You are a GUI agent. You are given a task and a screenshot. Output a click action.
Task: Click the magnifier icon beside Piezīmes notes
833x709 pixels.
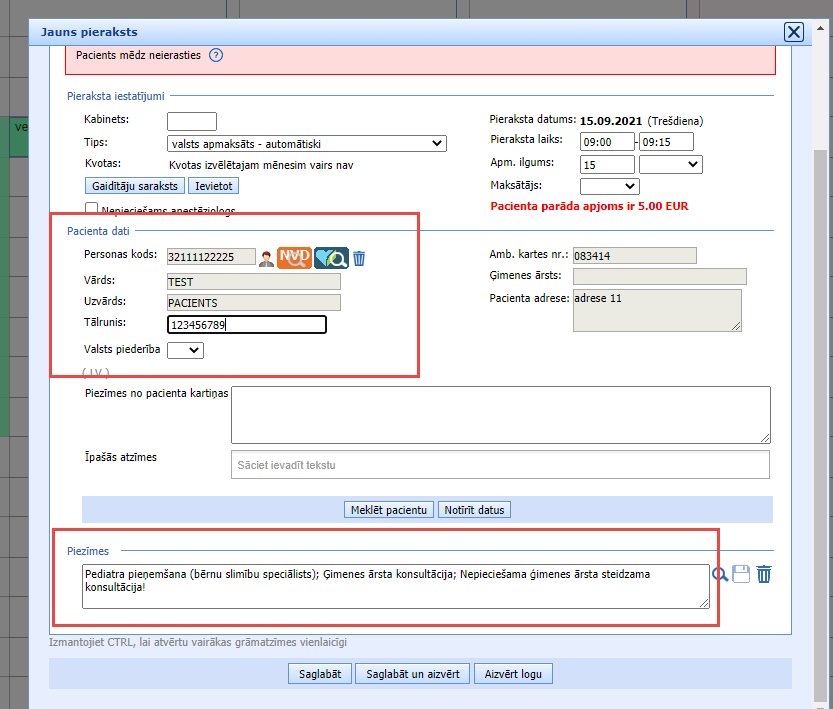(x=720, y=574)
